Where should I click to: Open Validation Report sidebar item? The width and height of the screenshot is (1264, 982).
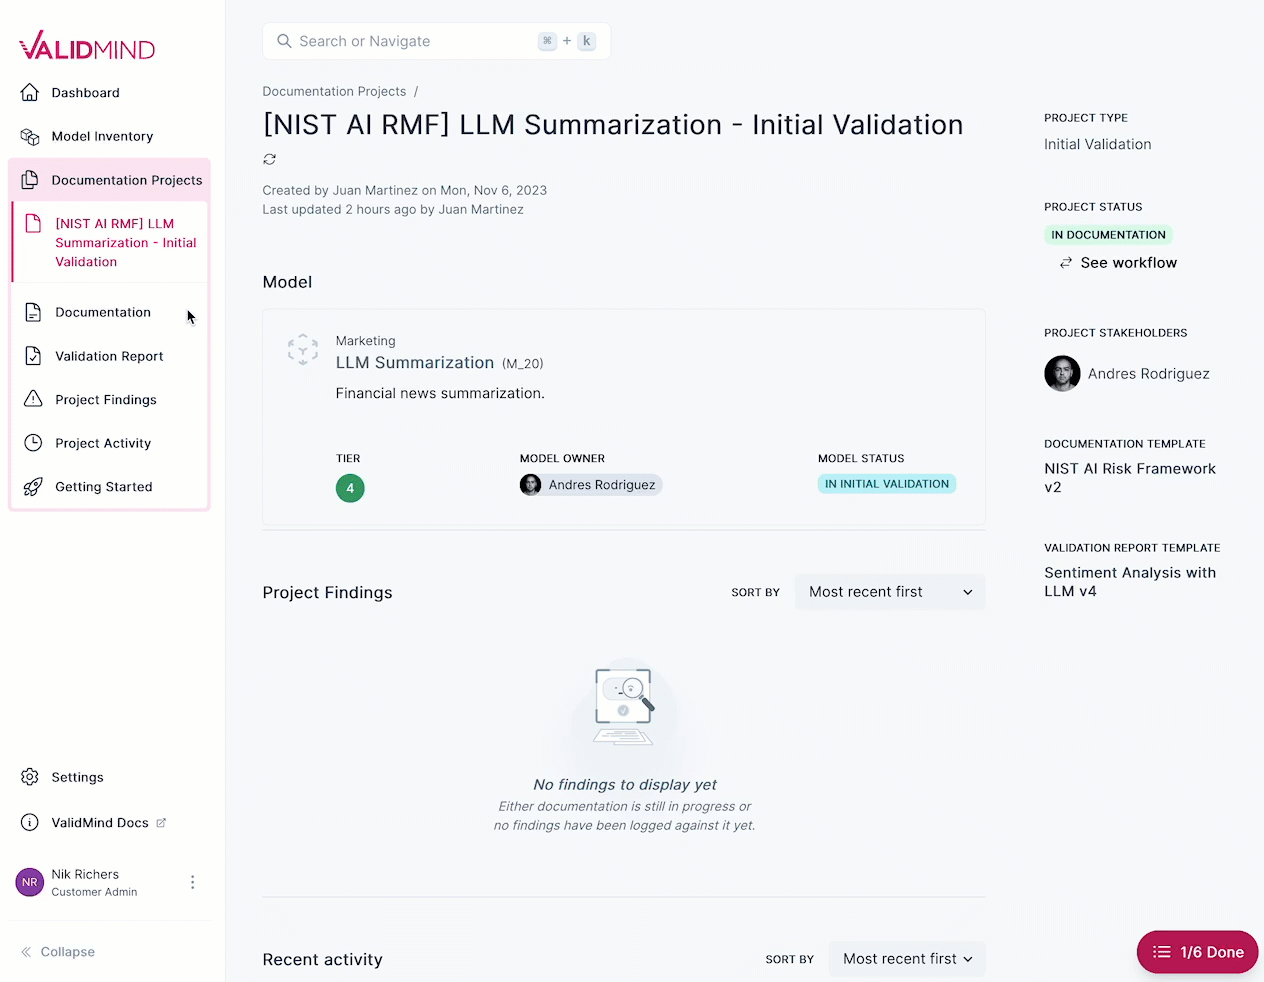(x=110, y=356)
